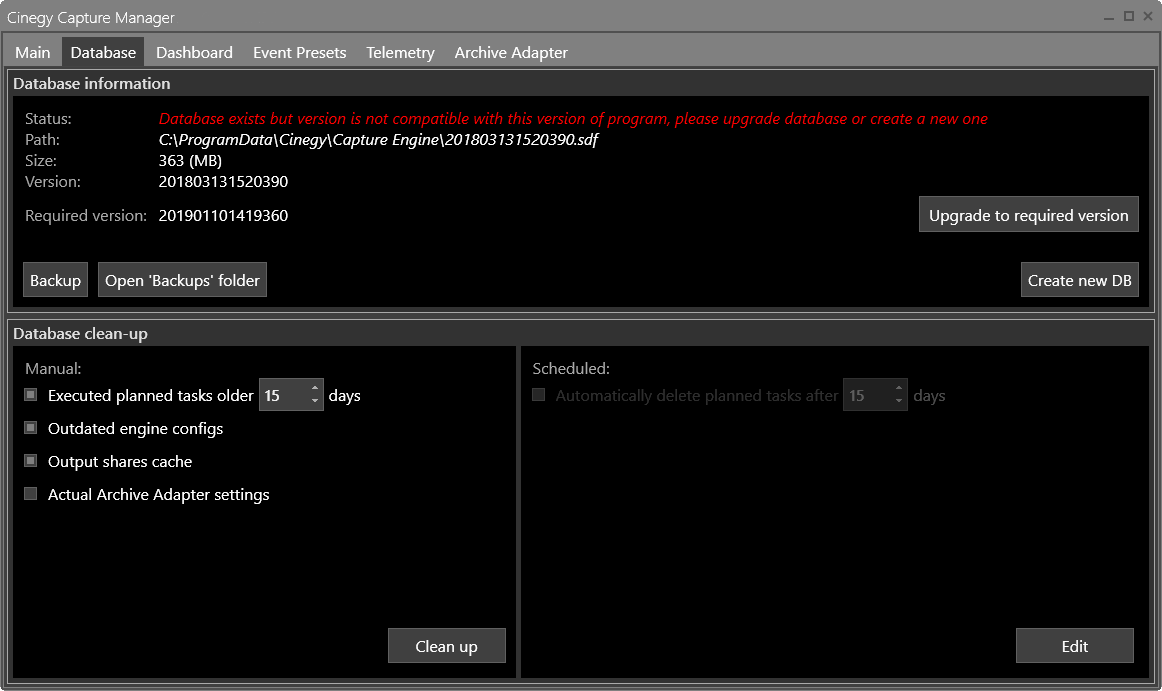
Task: Select the Database tab
Action: (103, 53)
